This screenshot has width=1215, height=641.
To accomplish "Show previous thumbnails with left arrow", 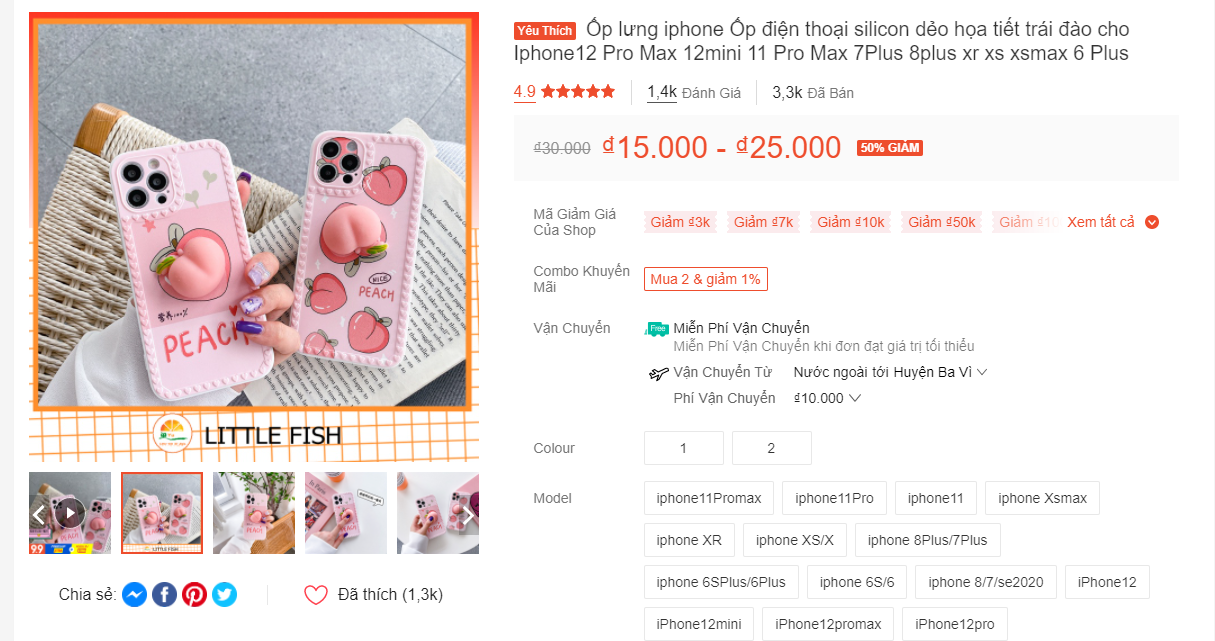I will point(39,515).
